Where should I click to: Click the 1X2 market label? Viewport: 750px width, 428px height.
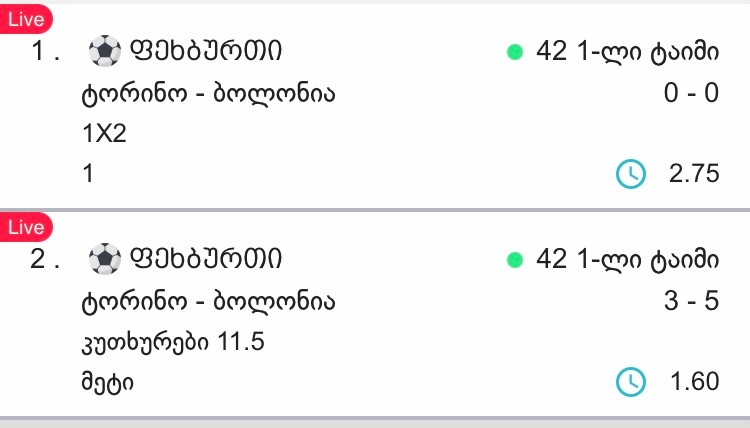[104, 133]
